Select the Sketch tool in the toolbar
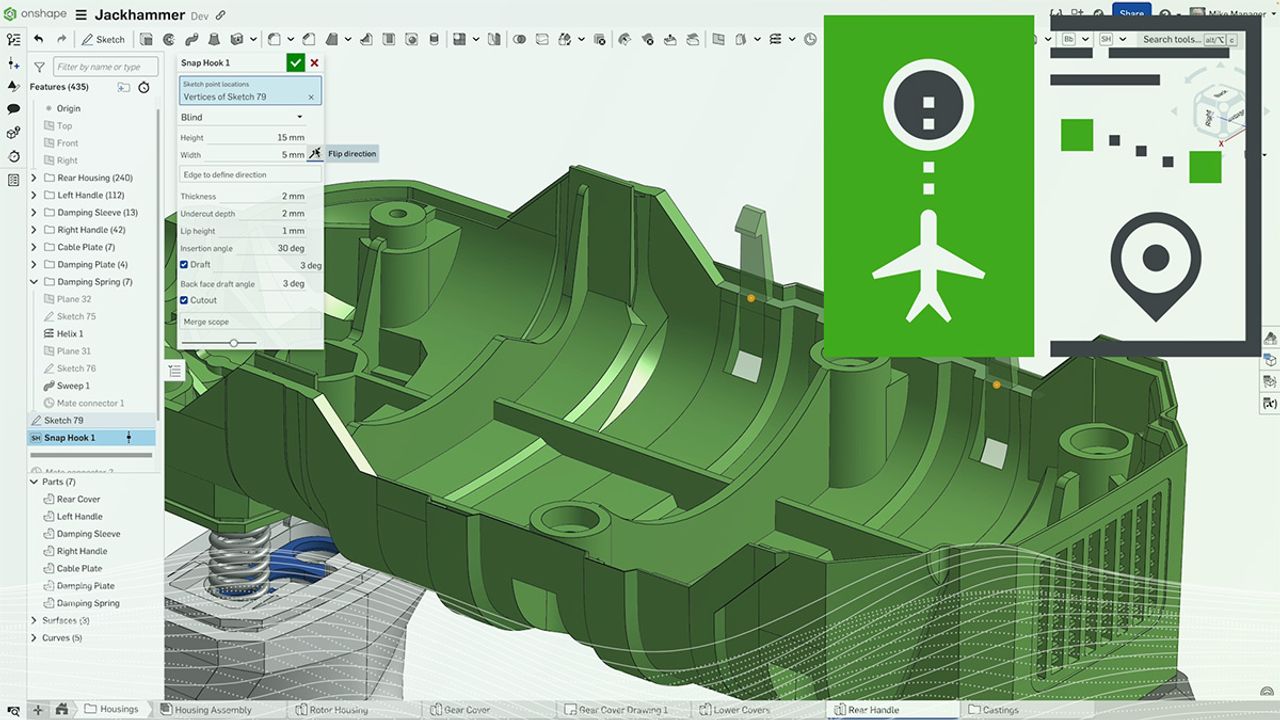The width and height of the screenshot is (1280, 720). click(103, 39)
